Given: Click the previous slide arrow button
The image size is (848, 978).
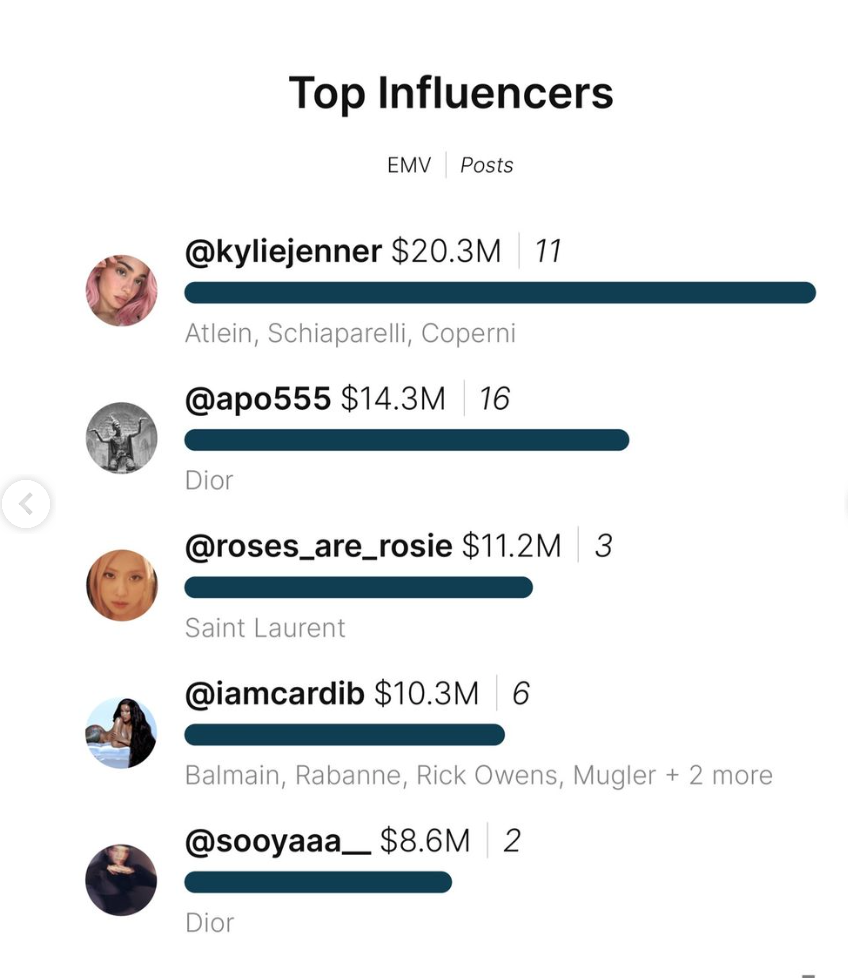Looking at the screenshot, I should 26,503.
